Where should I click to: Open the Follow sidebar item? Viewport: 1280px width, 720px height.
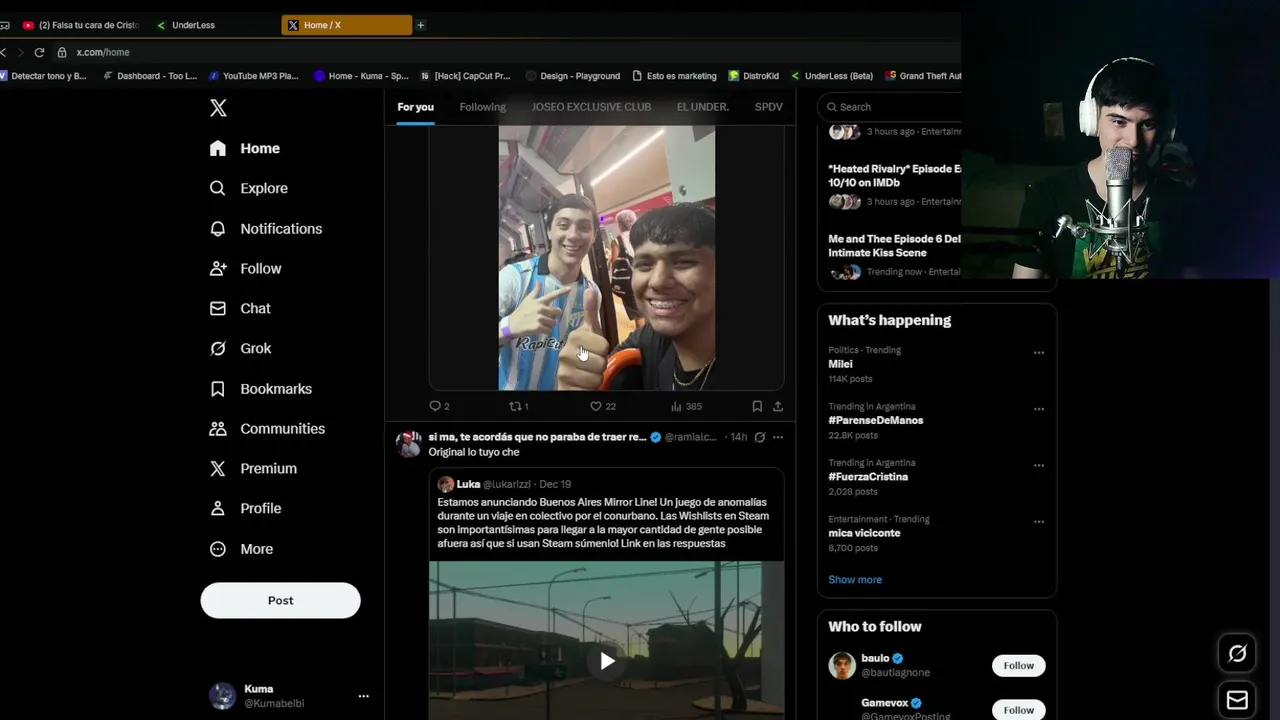[246, 268]
